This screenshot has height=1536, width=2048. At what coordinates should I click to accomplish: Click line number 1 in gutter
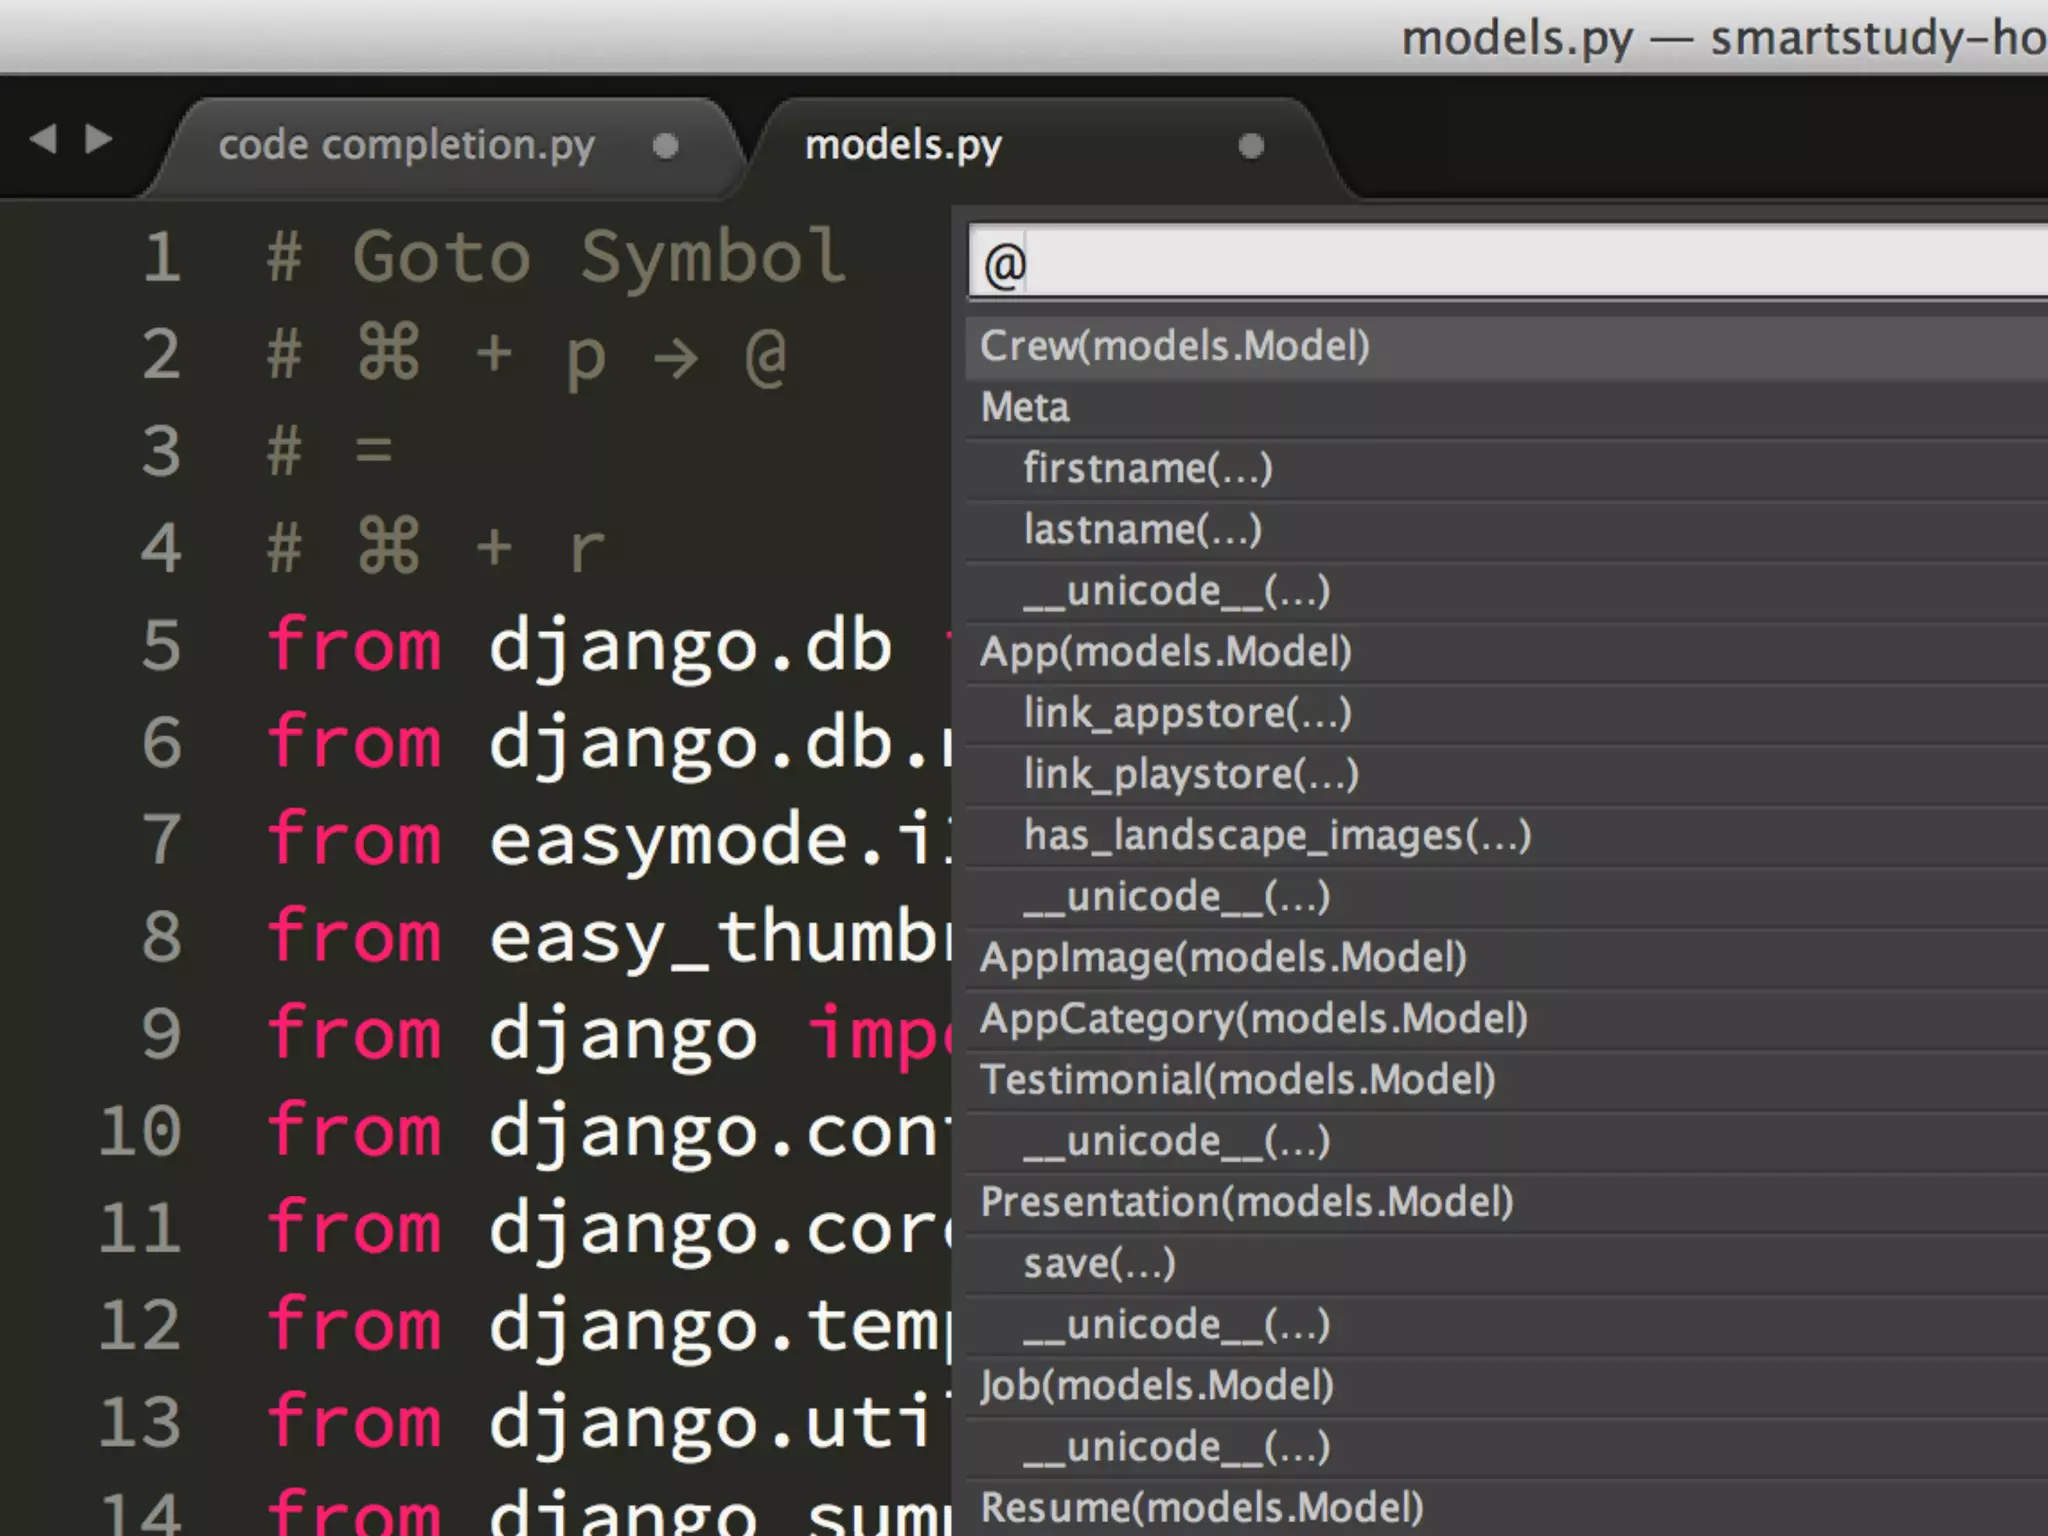coord(162,258)
